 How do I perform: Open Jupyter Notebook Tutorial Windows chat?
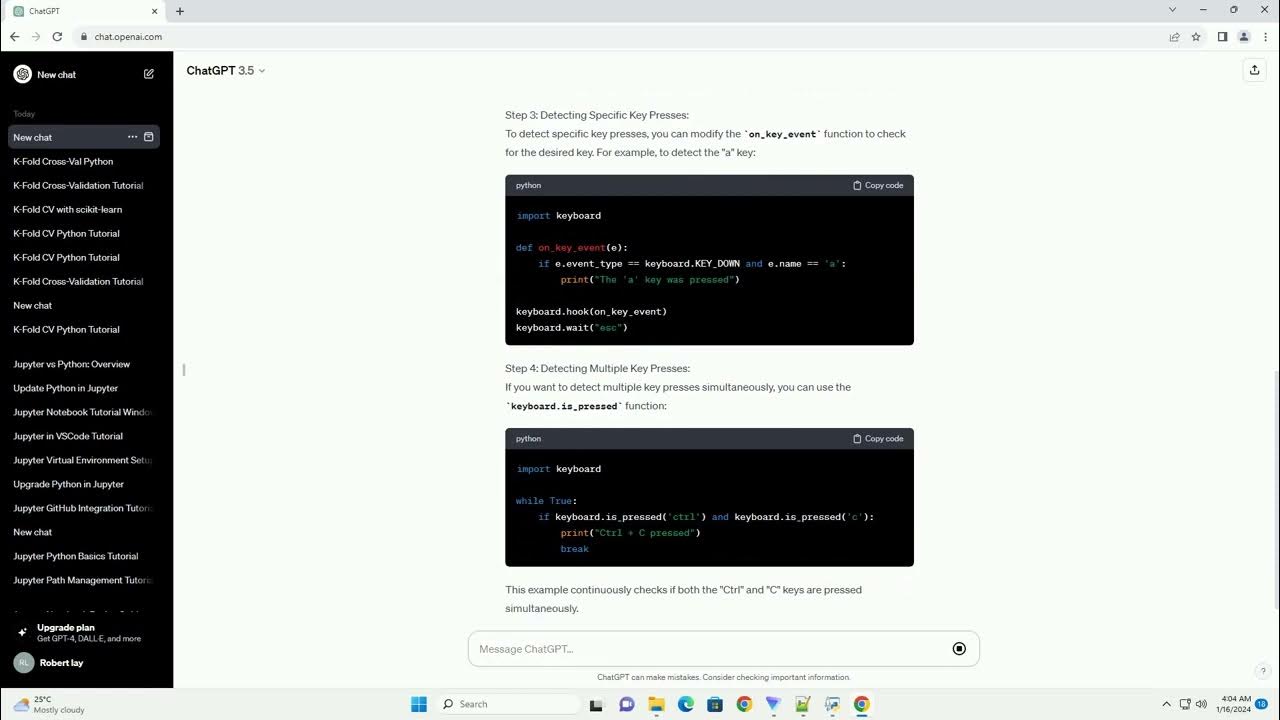pyautogui.click(x=82, y=412)
